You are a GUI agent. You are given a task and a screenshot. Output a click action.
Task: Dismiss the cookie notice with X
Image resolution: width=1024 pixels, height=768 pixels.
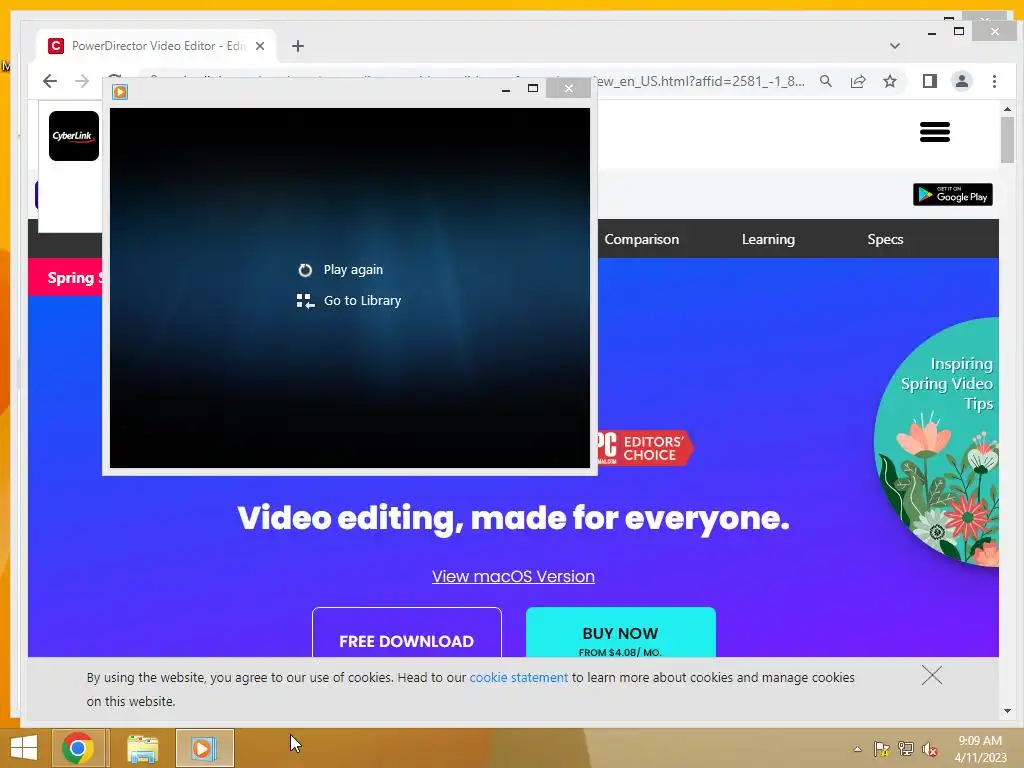(x=932, y=675)
